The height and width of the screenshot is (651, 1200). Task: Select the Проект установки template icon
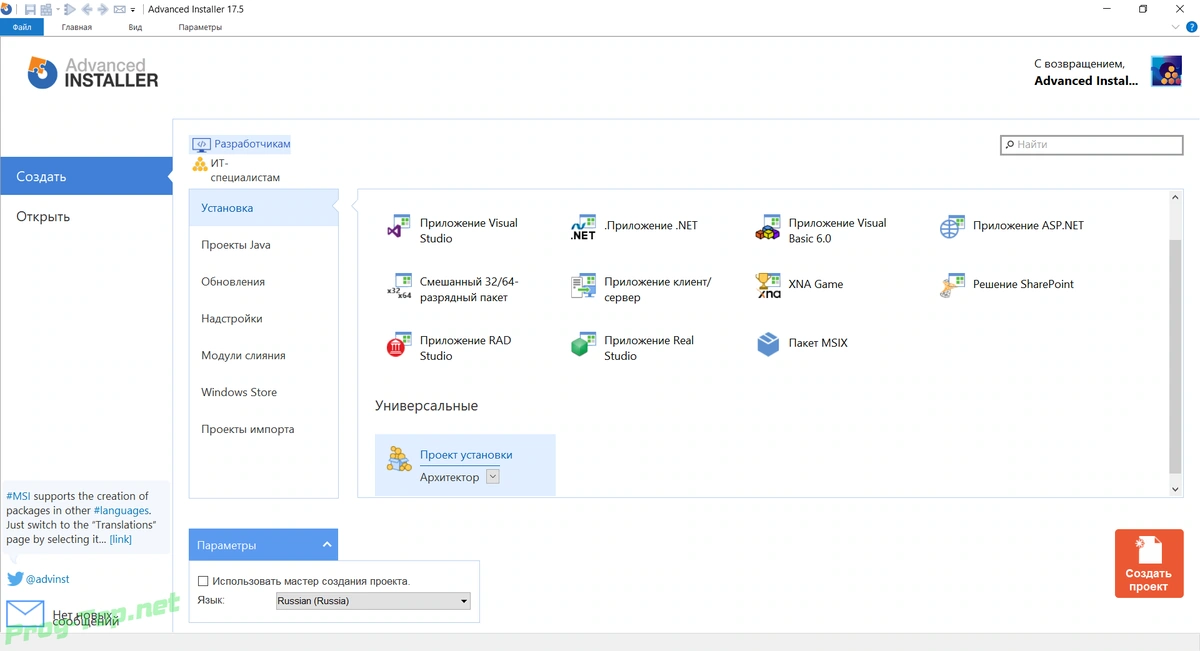click(399, 459)
